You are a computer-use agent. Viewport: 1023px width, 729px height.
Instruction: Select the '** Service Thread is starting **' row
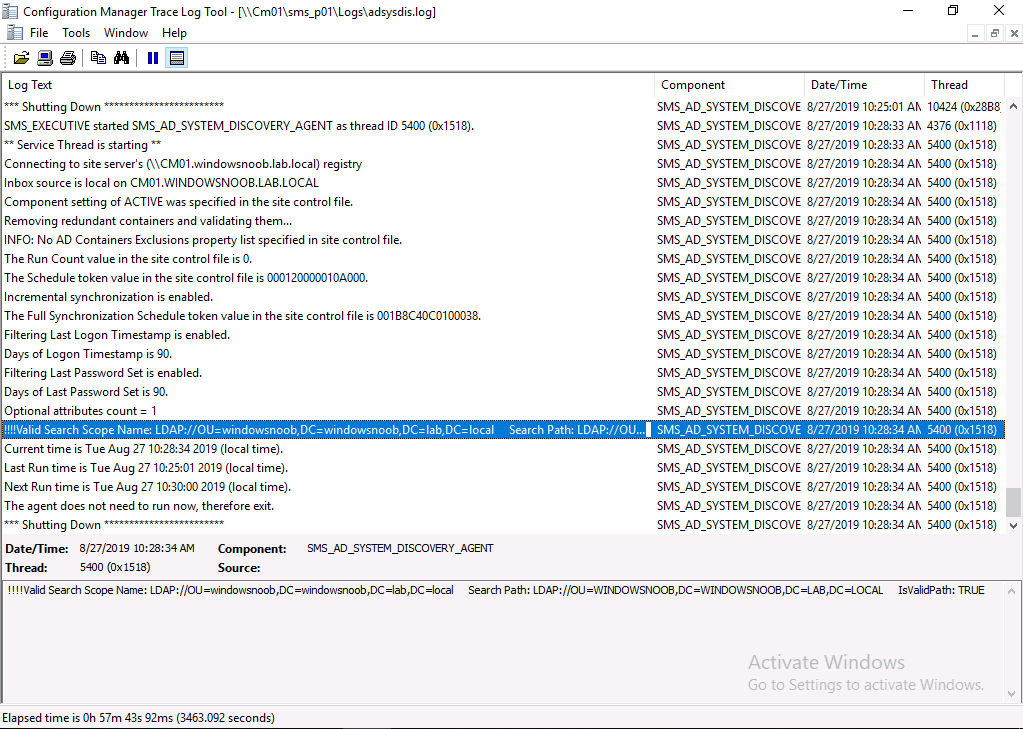tap(503, 145)
